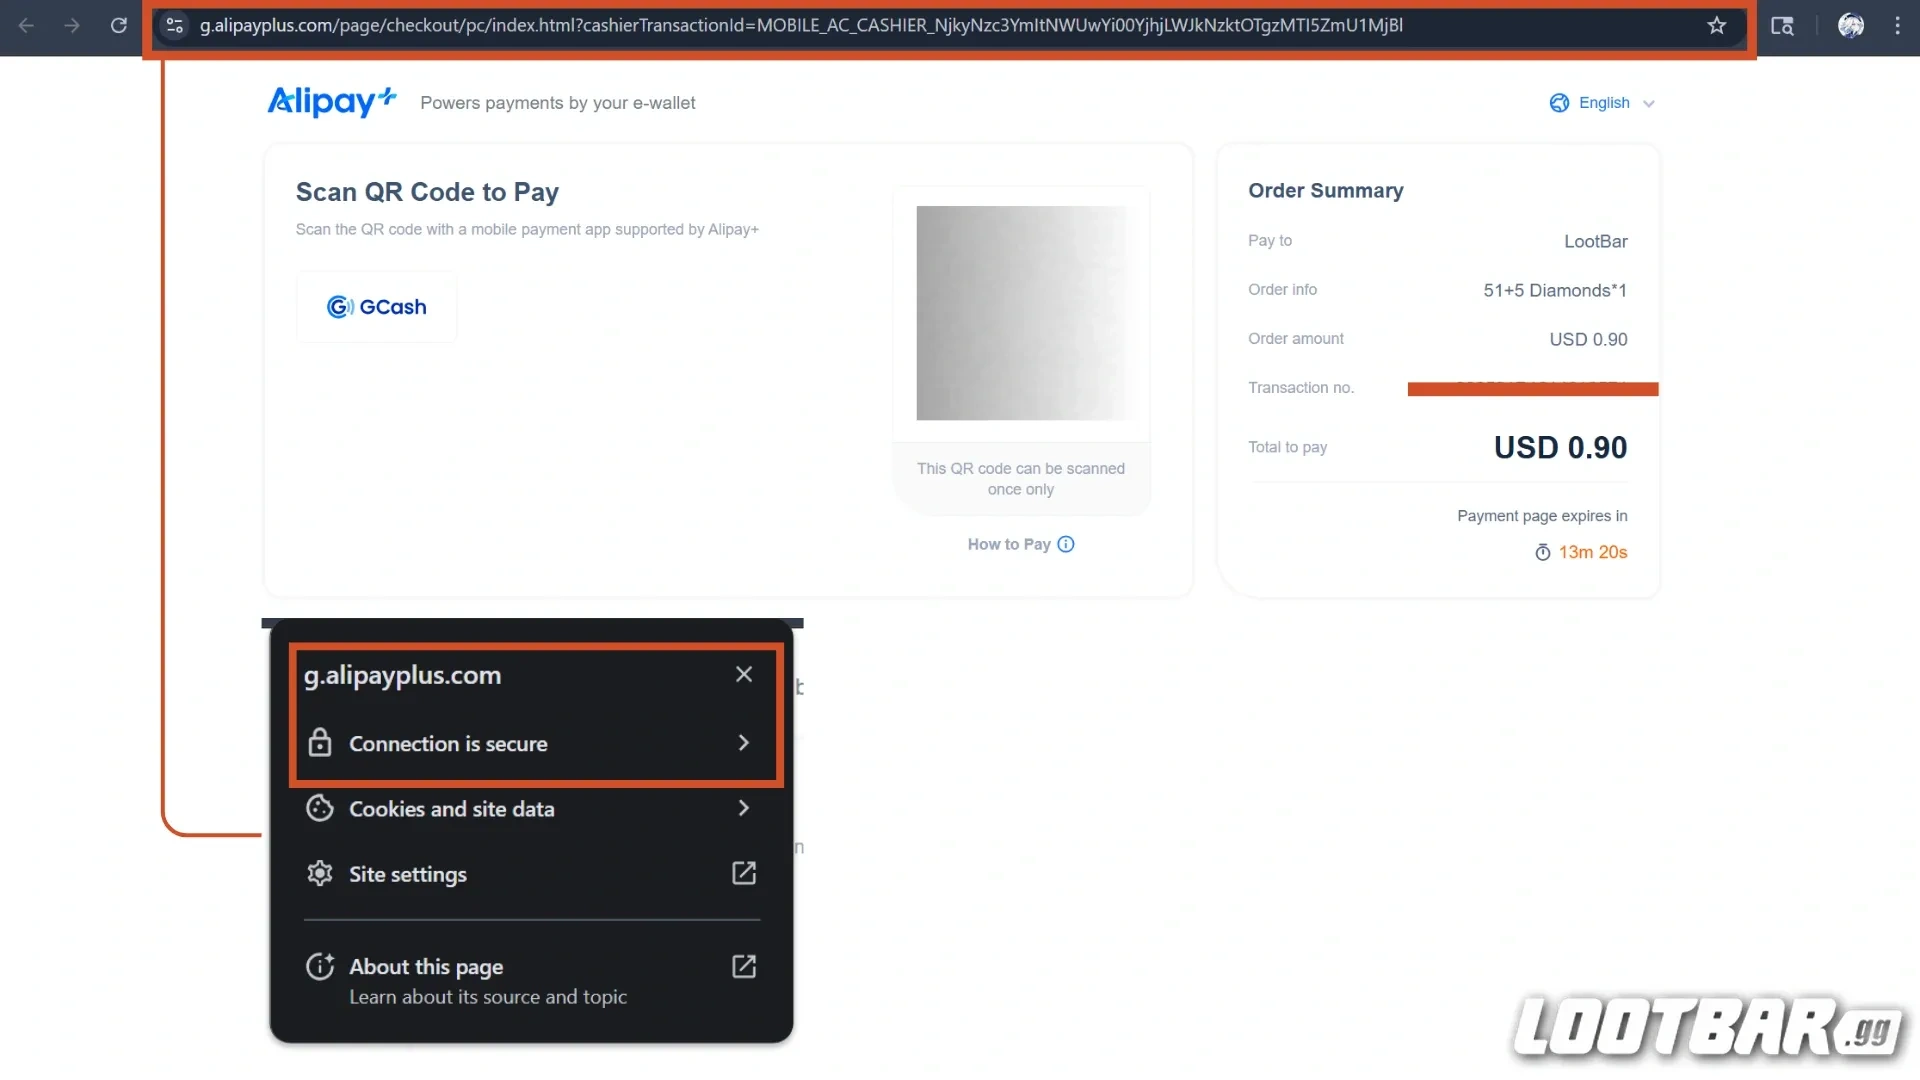Viewport: 1920px width, 1080px height.
Task: Open the site information icon in address bar
Action: 174,26
